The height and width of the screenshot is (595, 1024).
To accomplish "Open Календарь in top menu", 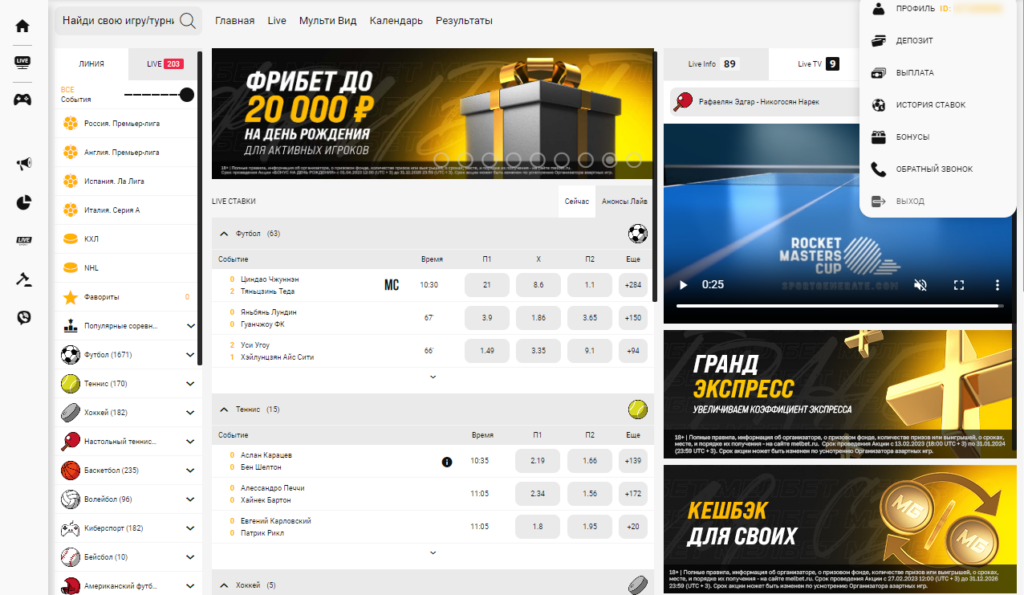I will point(396,21).
